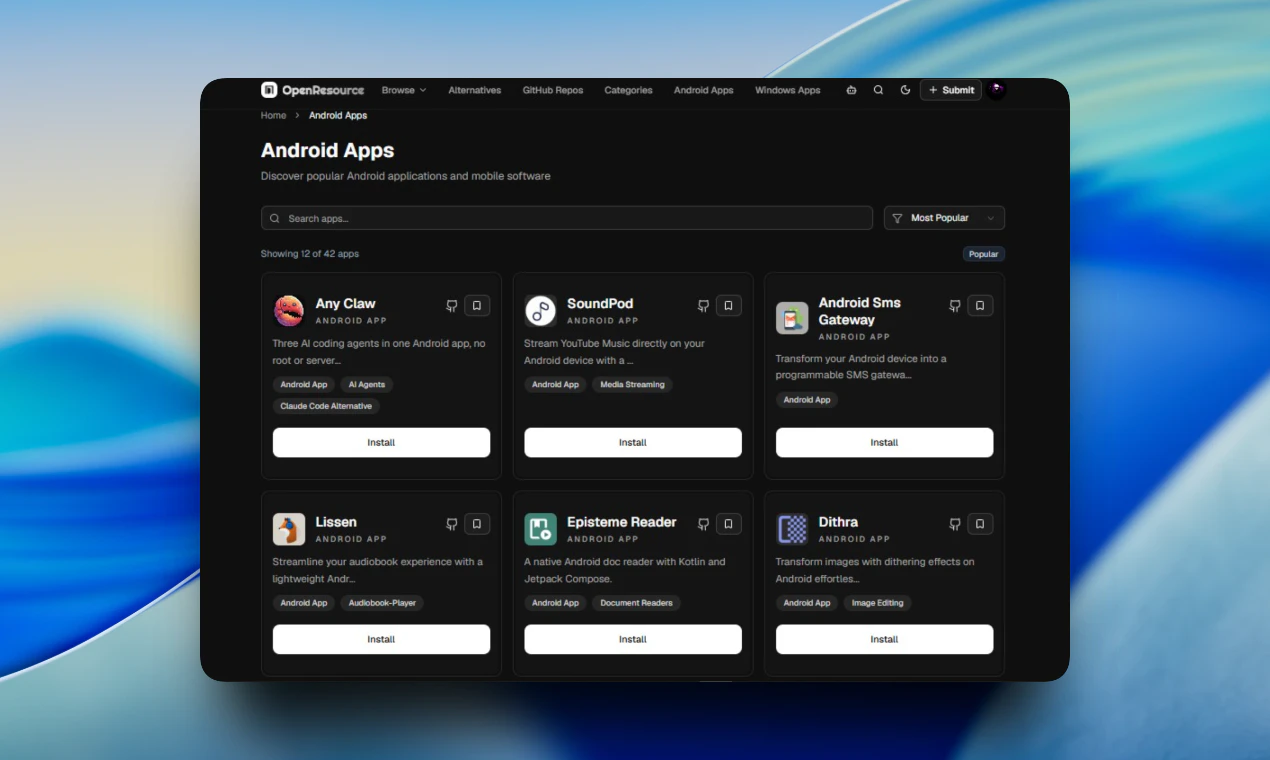Toggle the Popular filter badge
Screen dimensions: 1270x760
pyautogui.click(x=983, y=254)
